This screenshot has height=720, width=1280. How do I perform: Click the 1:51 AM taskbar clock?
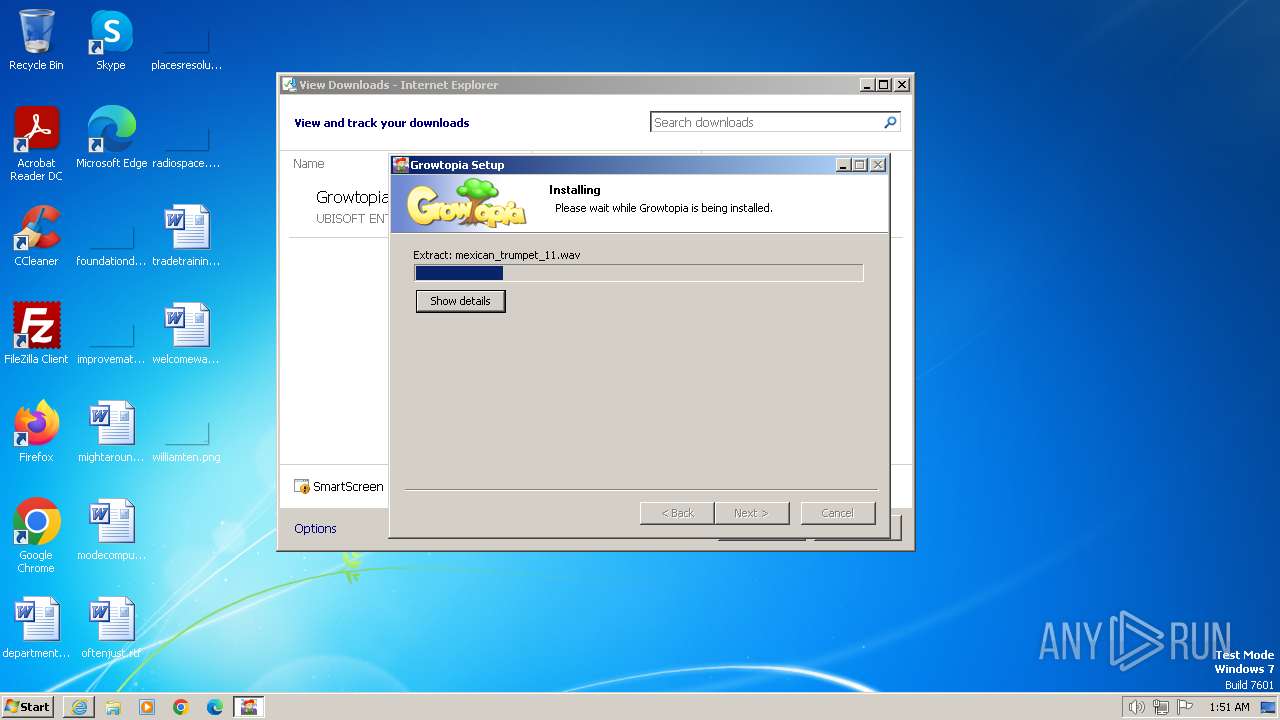(x=1229, y=707)
